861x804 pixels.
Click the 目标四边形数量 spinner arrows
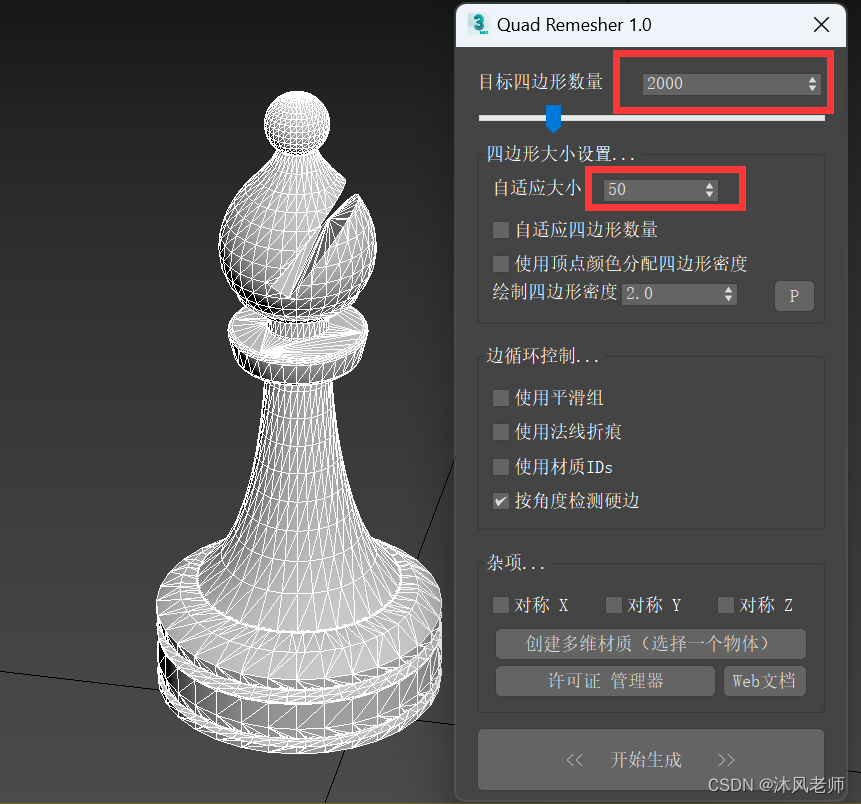[x=812, y=83]
